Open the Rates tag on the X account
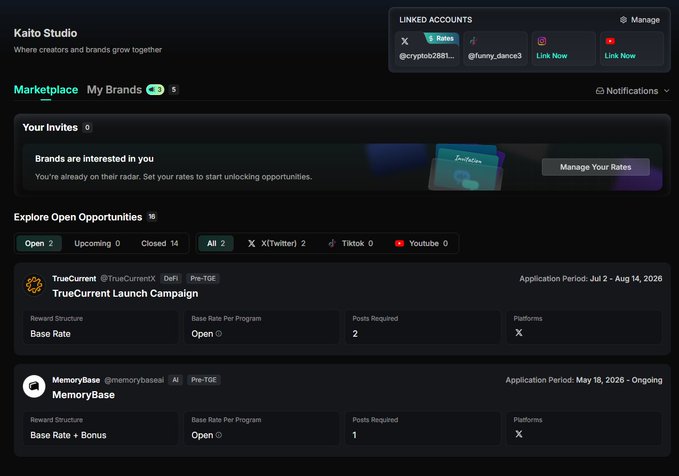The width and height of the screenshot is (679, 476). point(441,39)
